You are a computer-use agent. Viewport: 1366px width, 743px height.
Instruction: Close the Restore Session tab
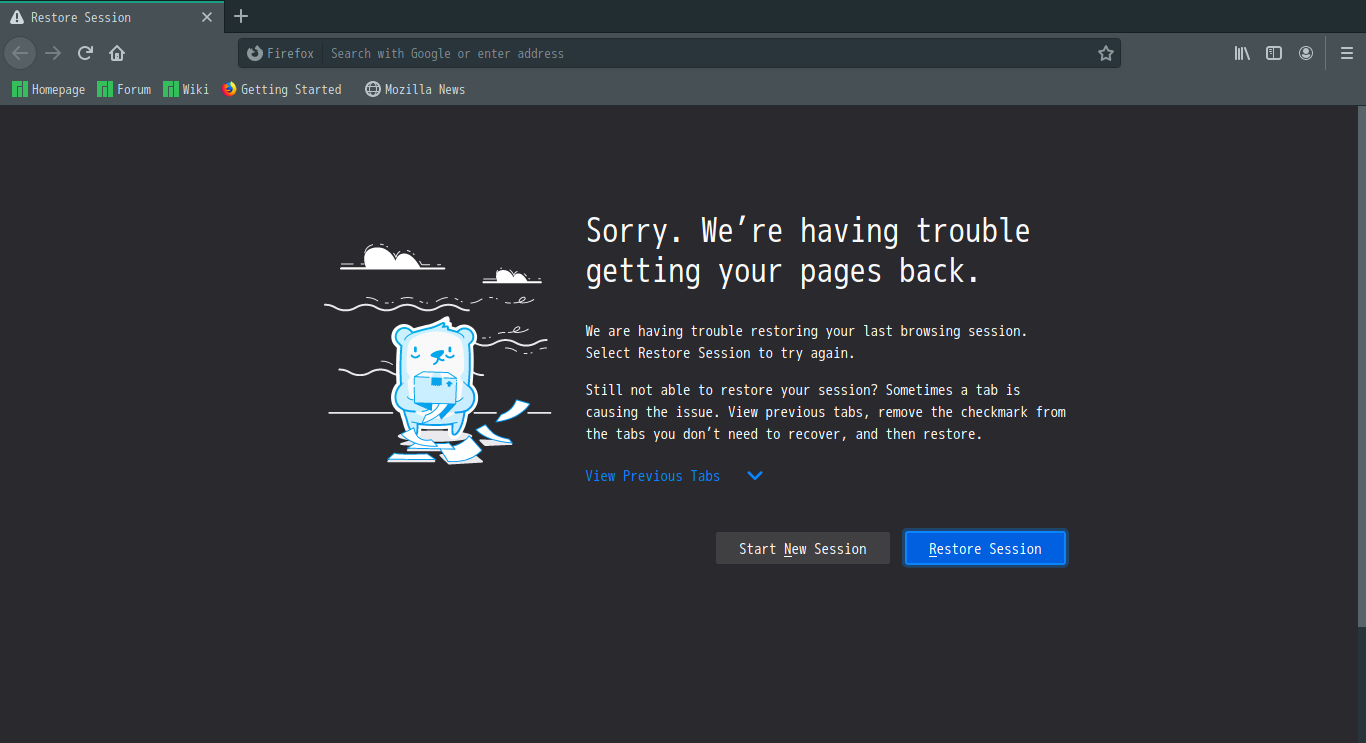tap(207, 17)
